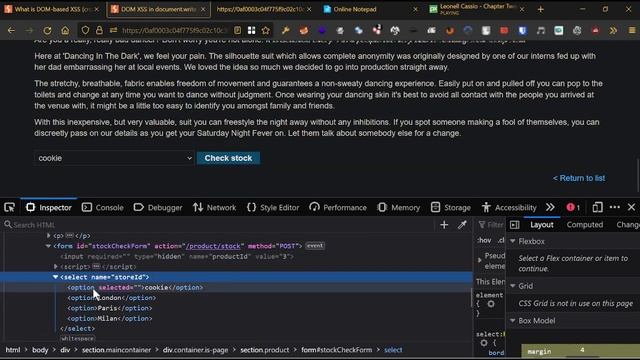This screenshot has height=360, width=640.
Task: Click the section.maincontainer breadcrumb
Action: pos(116,350)
